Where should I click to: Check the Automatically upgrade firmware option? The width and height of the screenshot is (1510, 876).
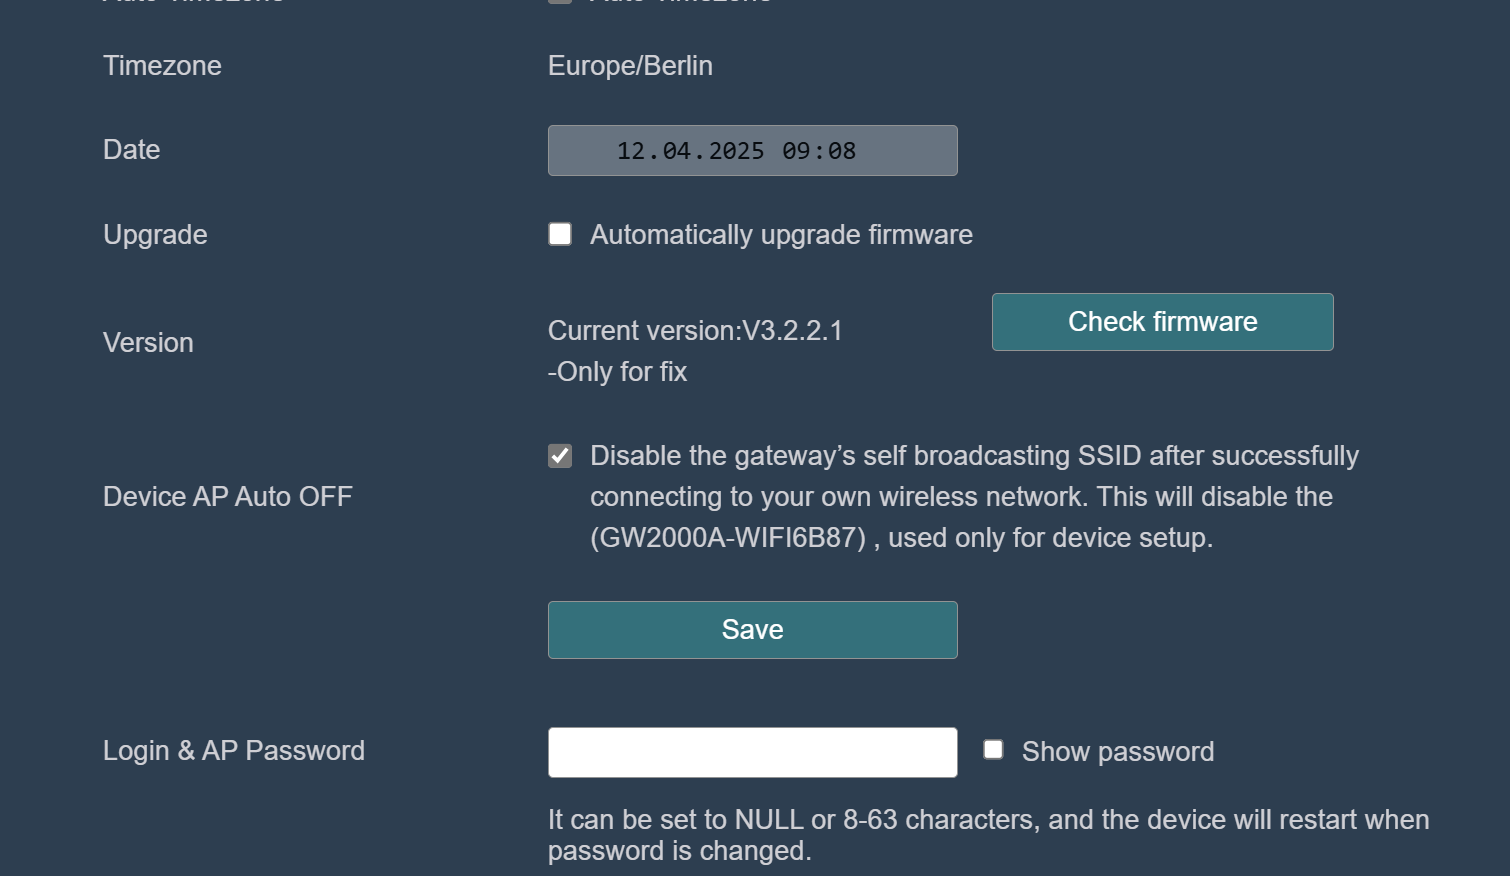pos(560,234)
